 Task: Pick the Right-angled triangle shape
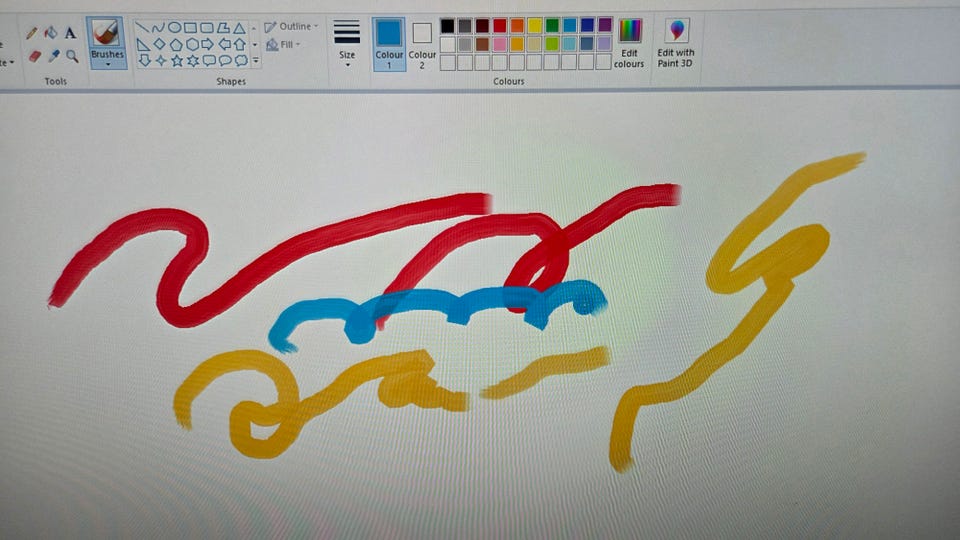[143, 44]
